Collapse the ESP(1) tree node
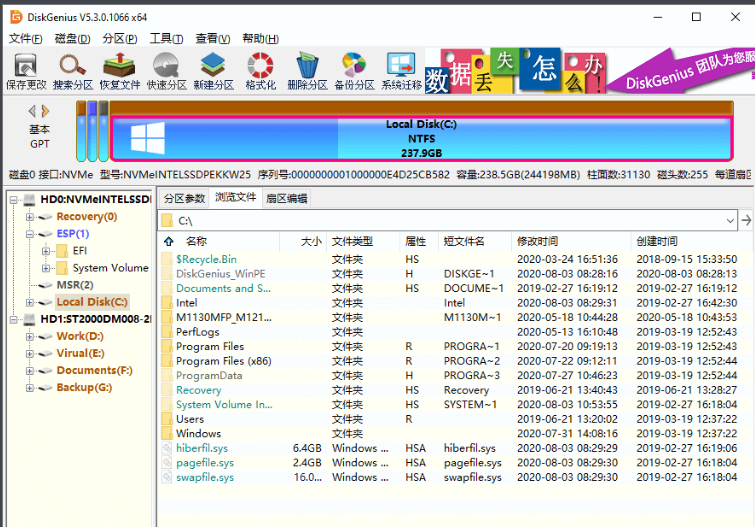 pos(31,234)
